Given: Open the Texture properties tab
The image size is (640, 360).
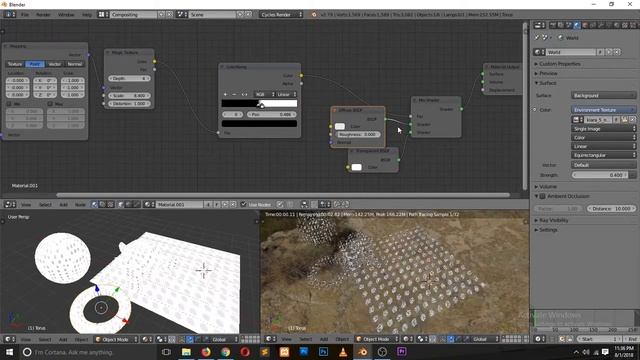Looking at the screenshot, I should click(624, 25).
